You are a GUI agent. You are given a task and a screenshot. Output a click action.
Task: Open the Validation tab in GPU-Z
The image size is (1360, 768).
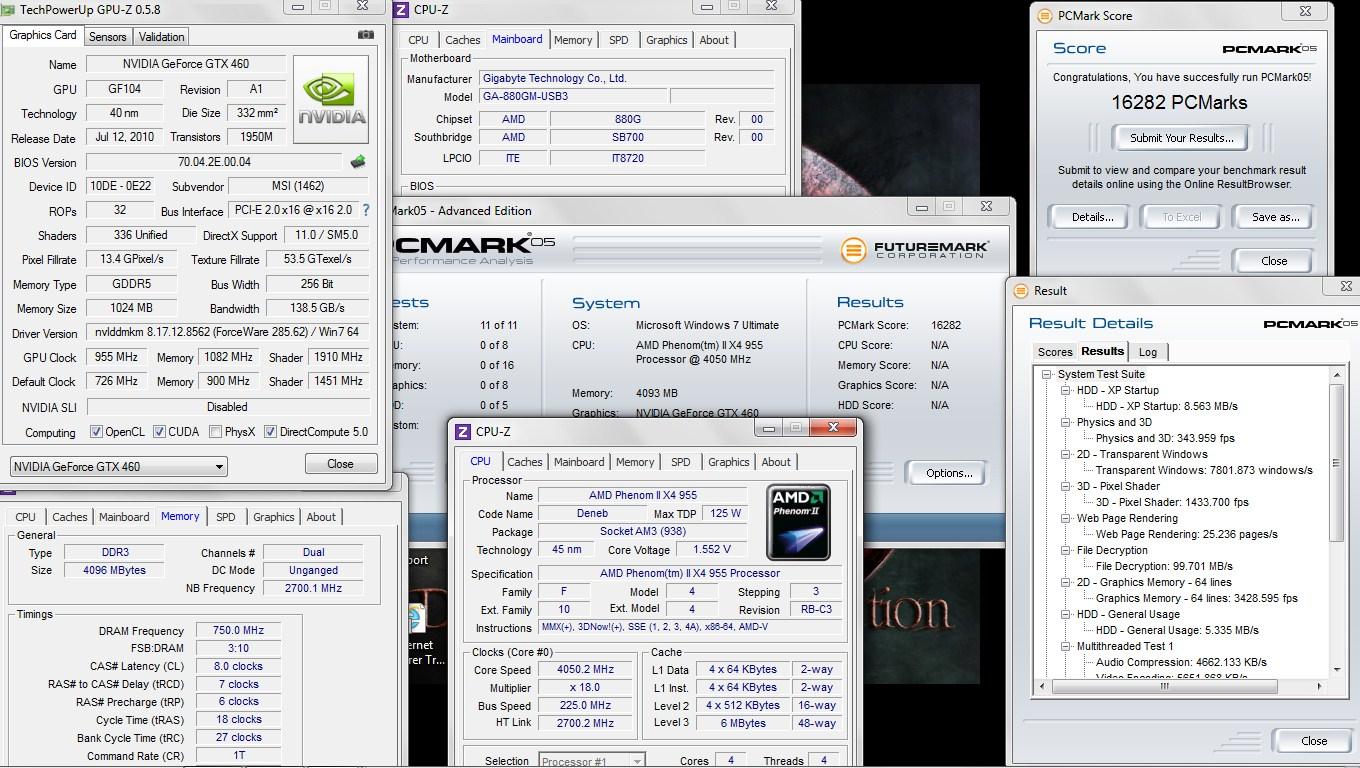click(x=161, y=37)
